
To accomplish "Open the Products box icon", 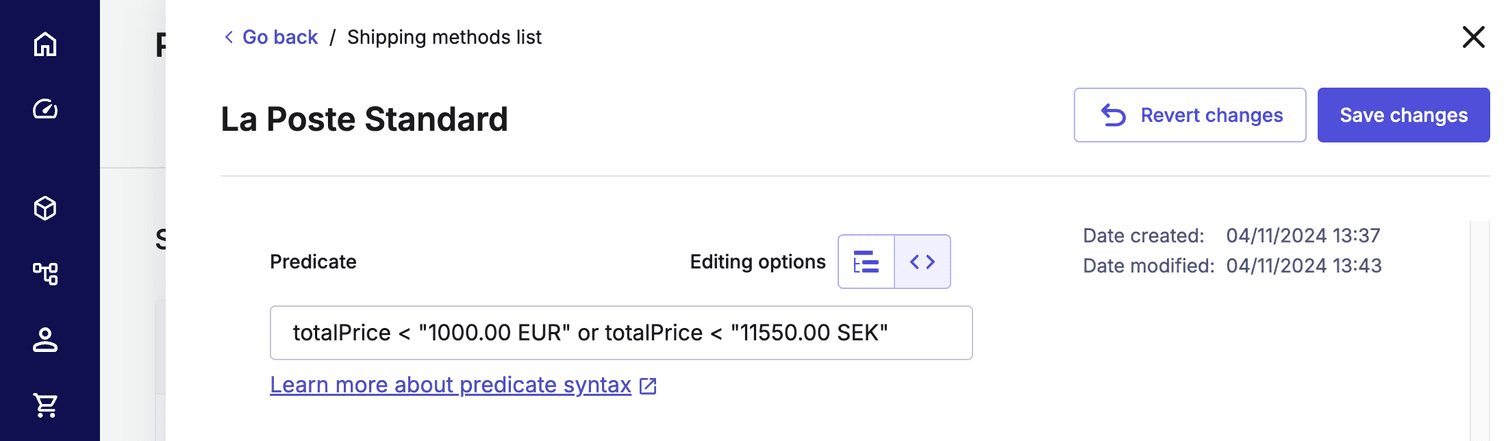I will click(x=45, y=208).
